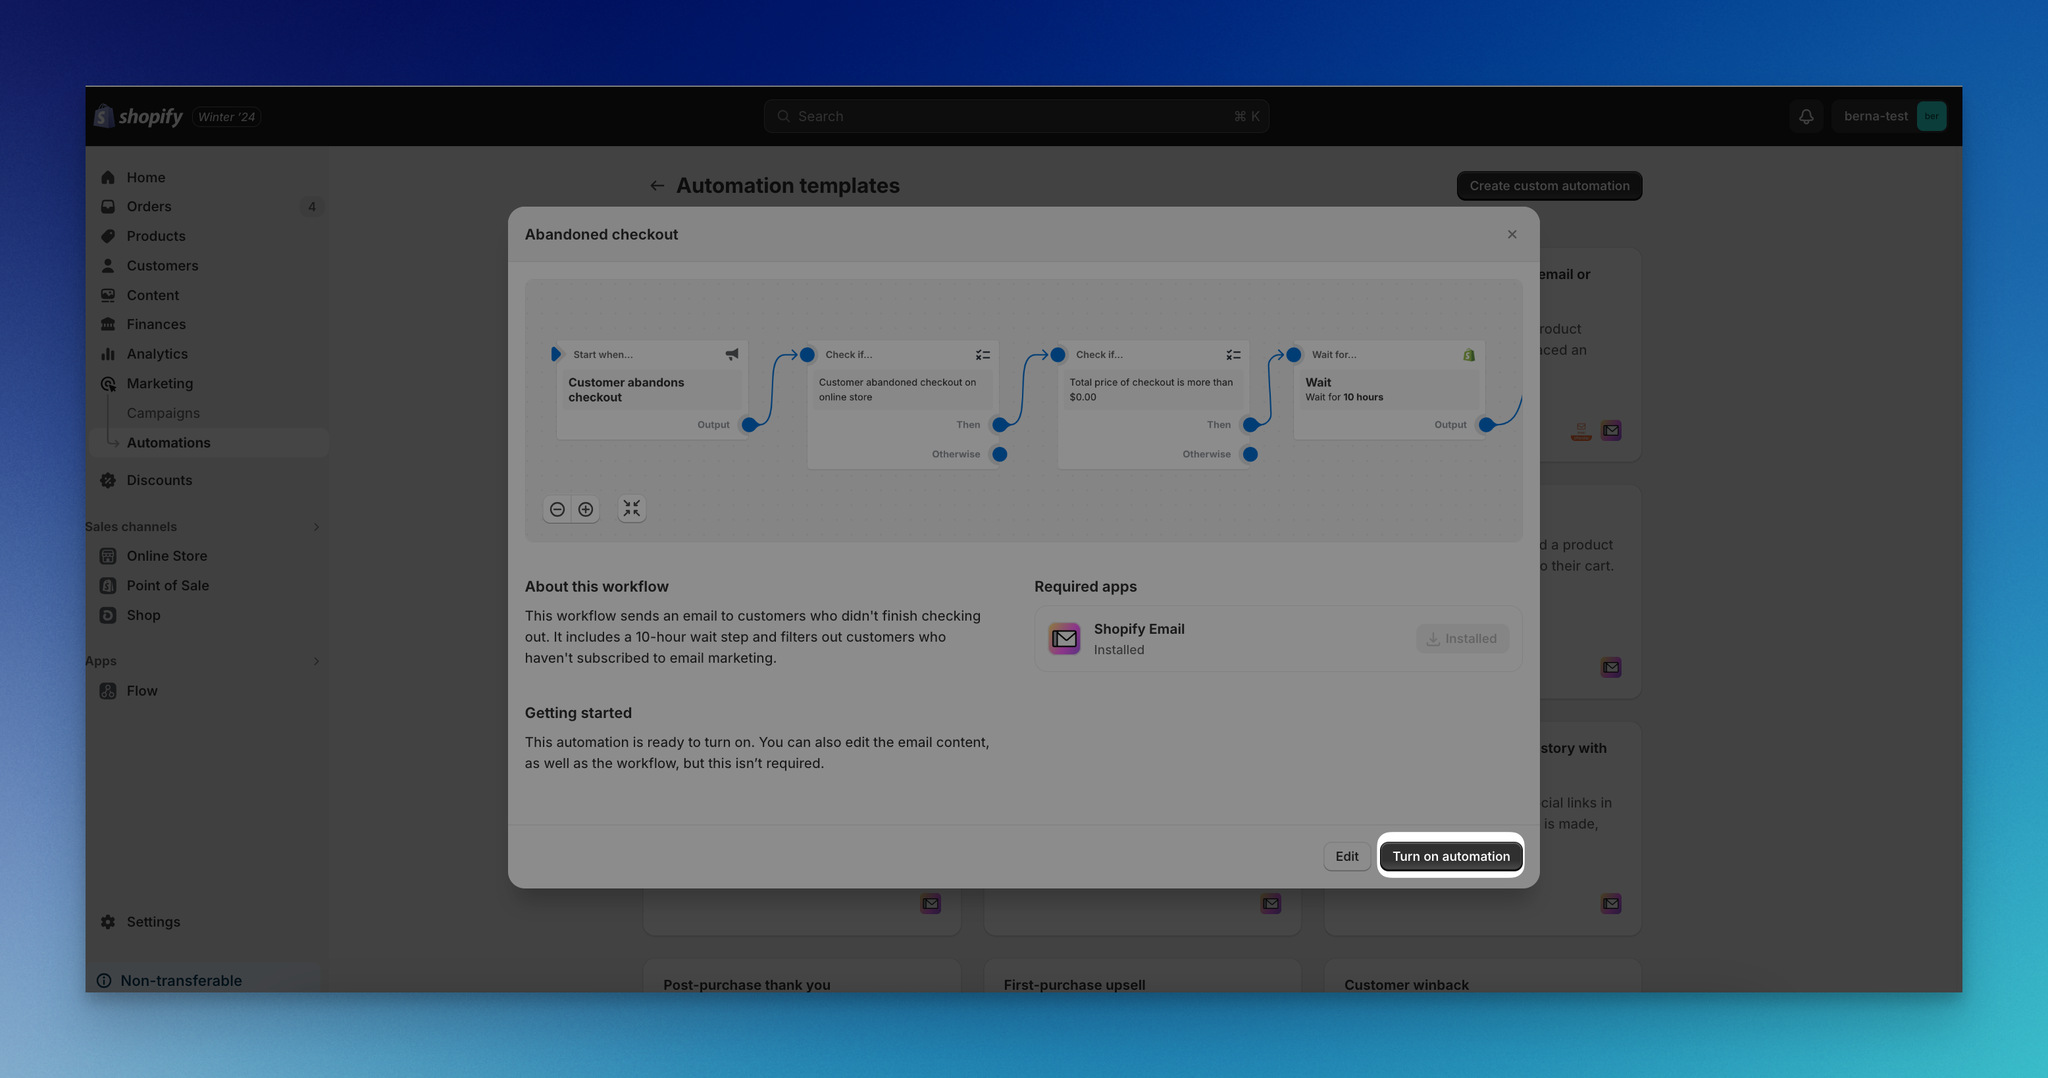Select the Wait for 10 hours node
This screenshot has width=2048, height=1078.
point(1389,390)
